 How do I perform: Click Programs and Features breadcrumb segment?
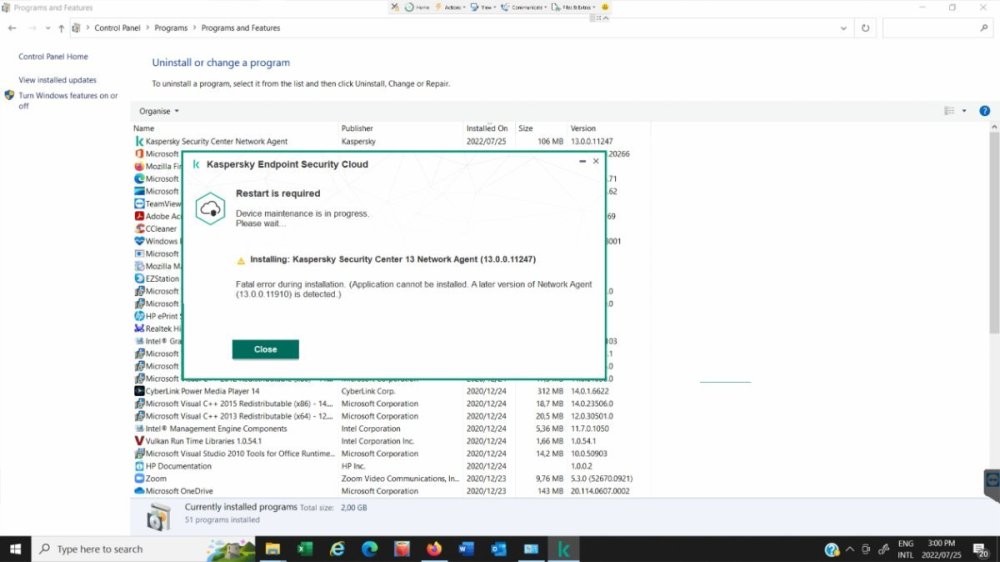[x=240, y=28]
